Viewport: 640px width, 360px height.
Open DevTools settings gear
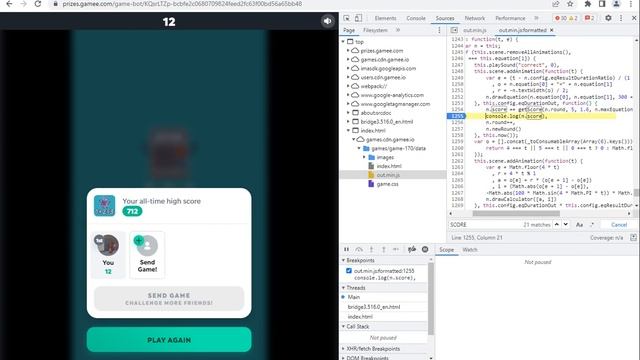click(608, 18)
